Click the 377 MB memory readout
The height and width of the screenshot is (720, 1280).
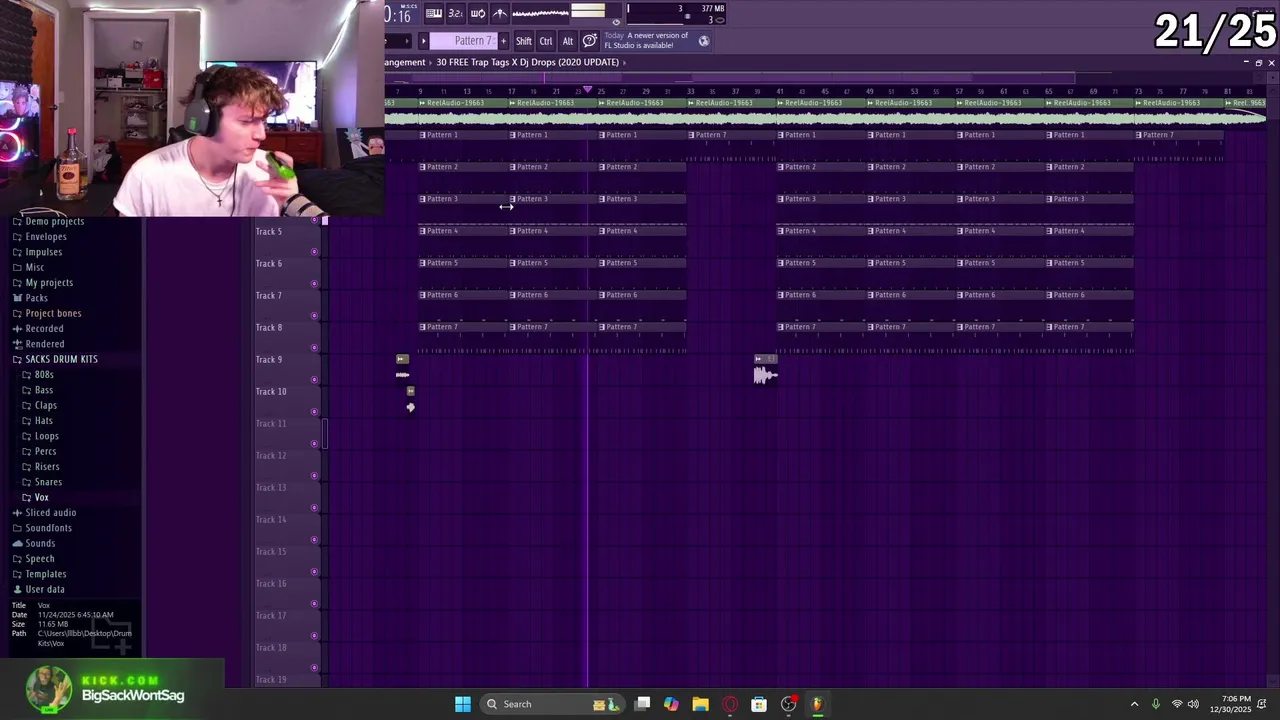713,9
